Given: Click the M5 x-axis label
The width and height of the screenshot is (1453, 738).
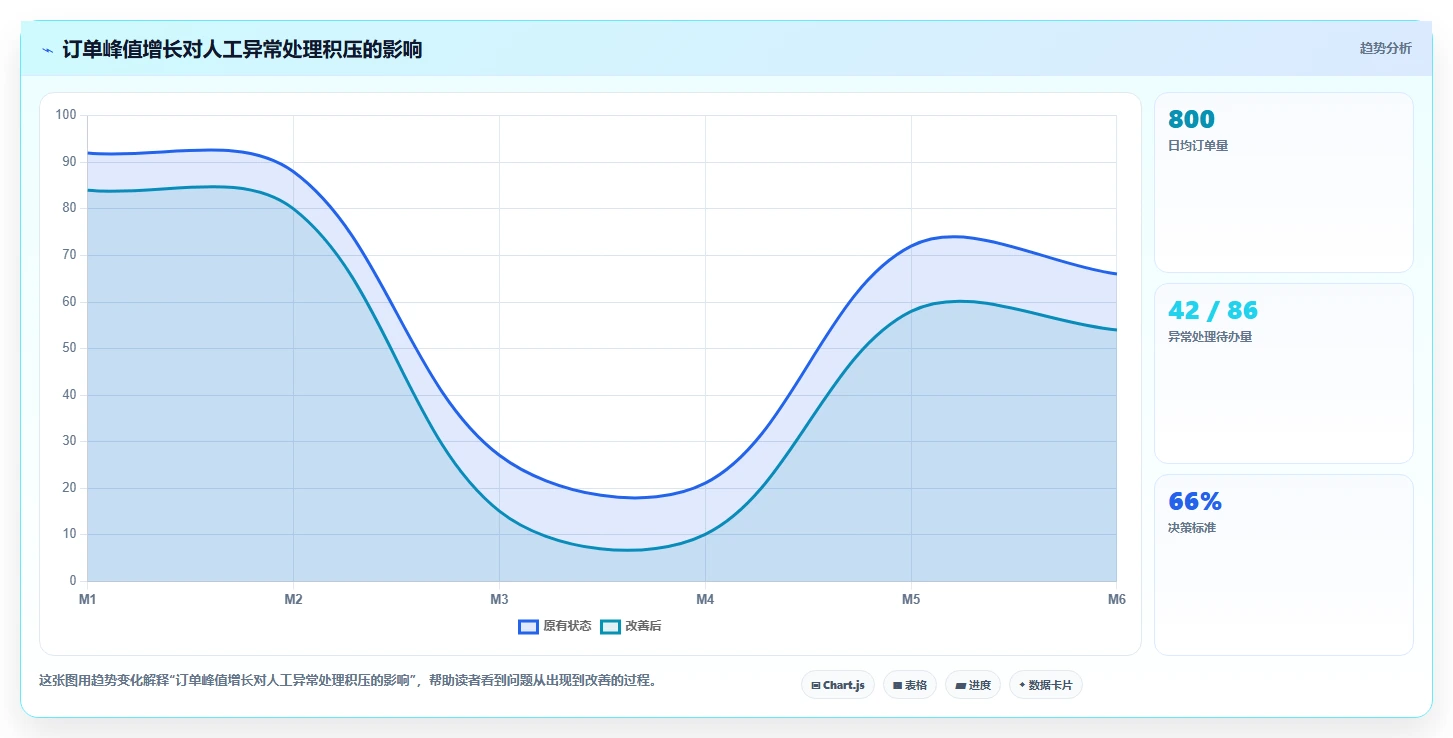Looking at the screenshot, I should (x=911, y=600).
